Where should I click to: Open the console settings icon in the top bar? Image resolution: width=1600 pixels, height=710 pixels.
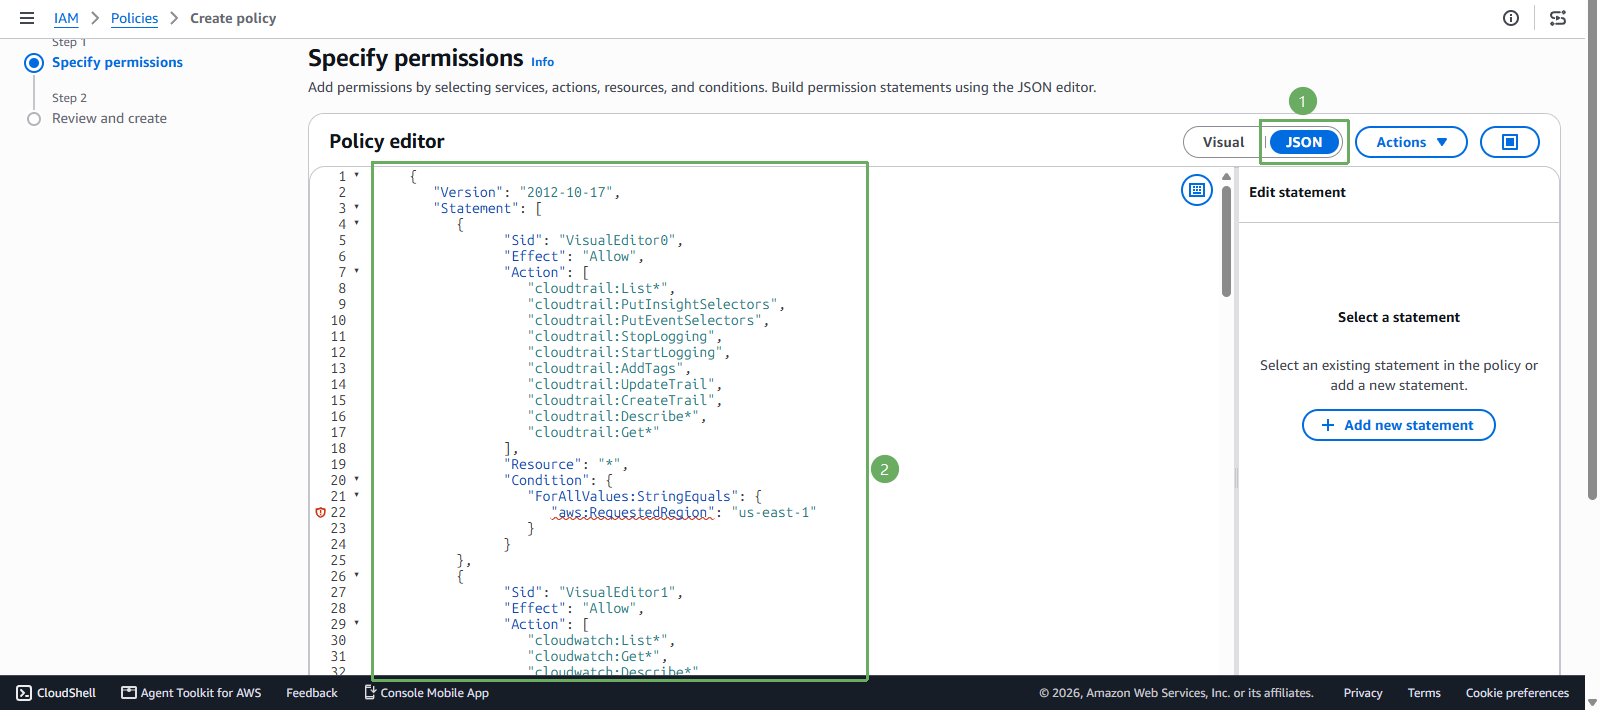1558,18
